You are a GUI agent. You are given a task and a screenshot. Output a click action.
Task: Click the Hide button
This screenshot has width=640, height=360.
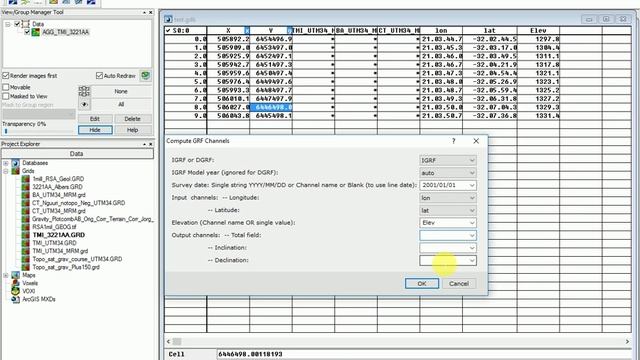(x=95, y=130)
